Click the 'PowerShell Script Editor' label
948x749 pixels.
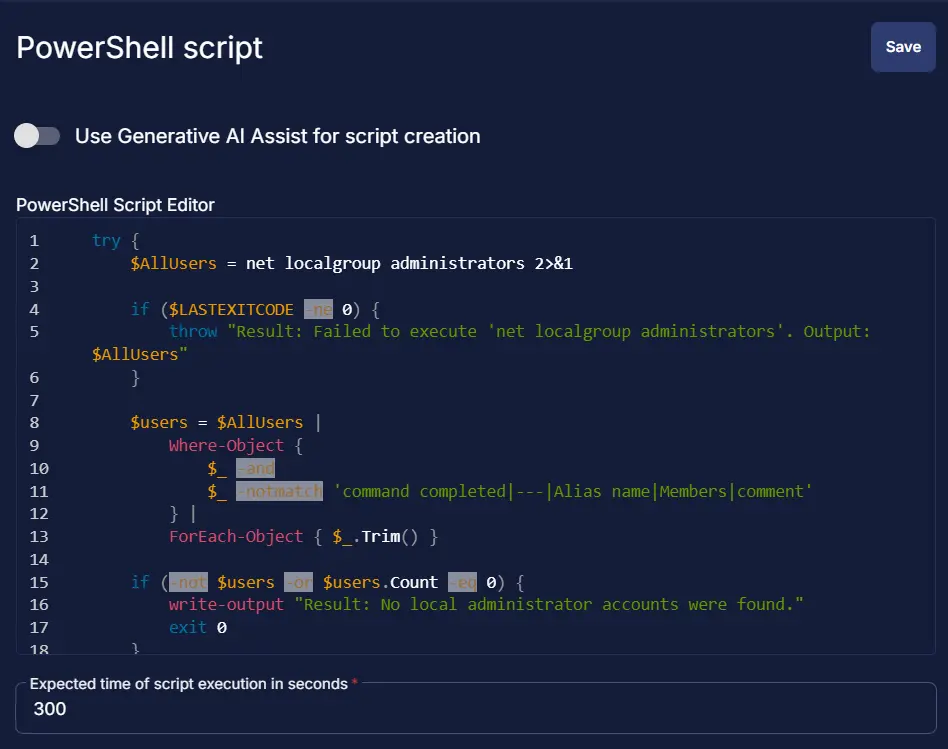coord(115,205)
